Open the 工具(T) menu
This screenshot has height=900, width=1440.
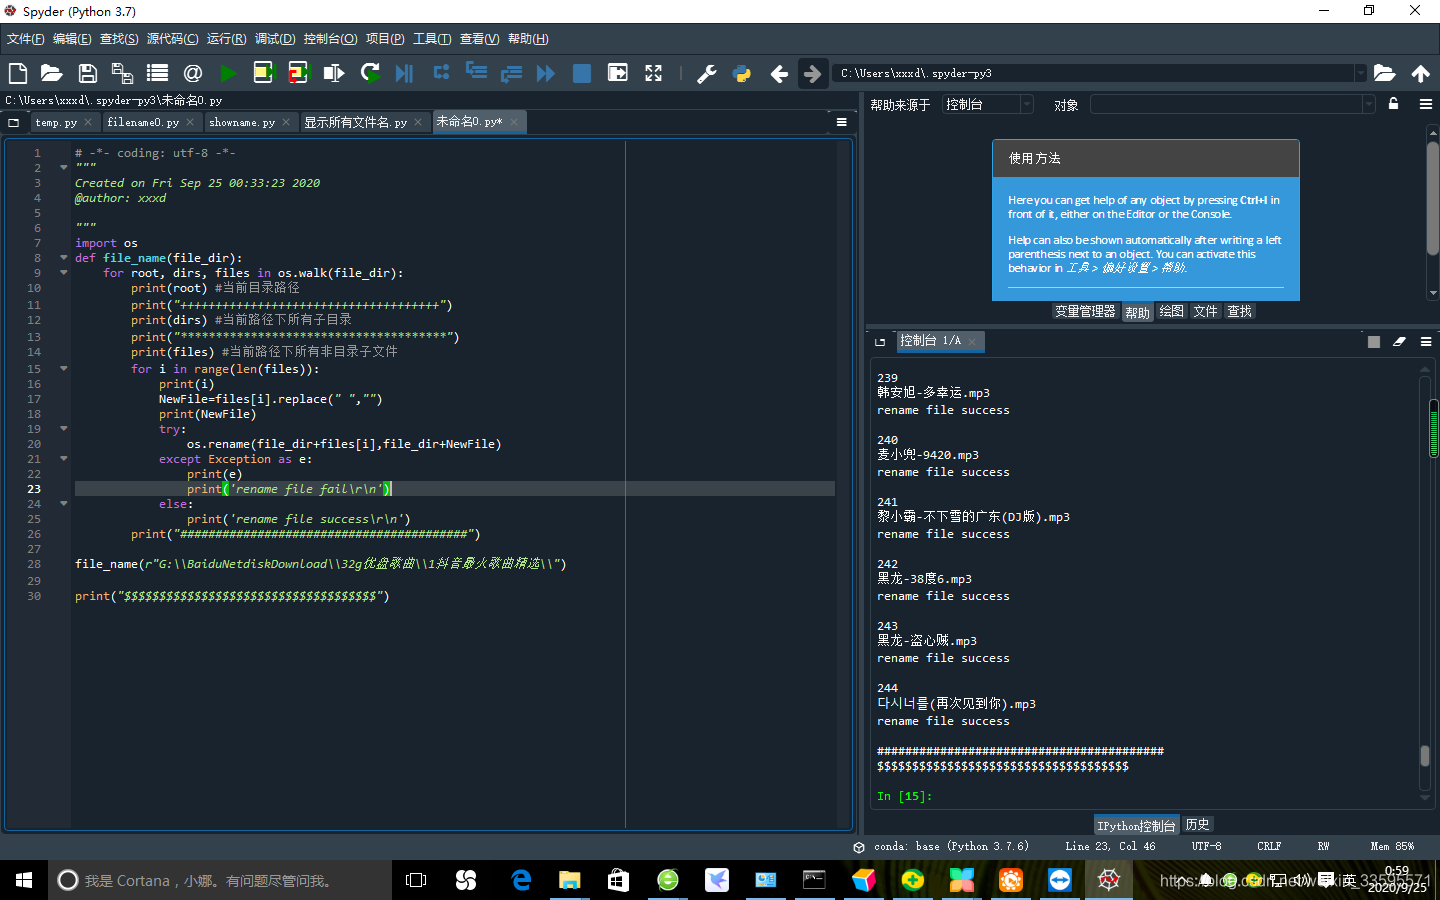coord(432,39)
